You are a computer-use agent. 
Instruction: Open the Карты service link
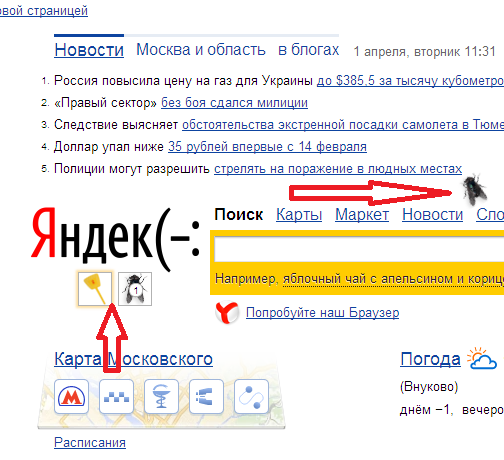[x=299, y=214]
